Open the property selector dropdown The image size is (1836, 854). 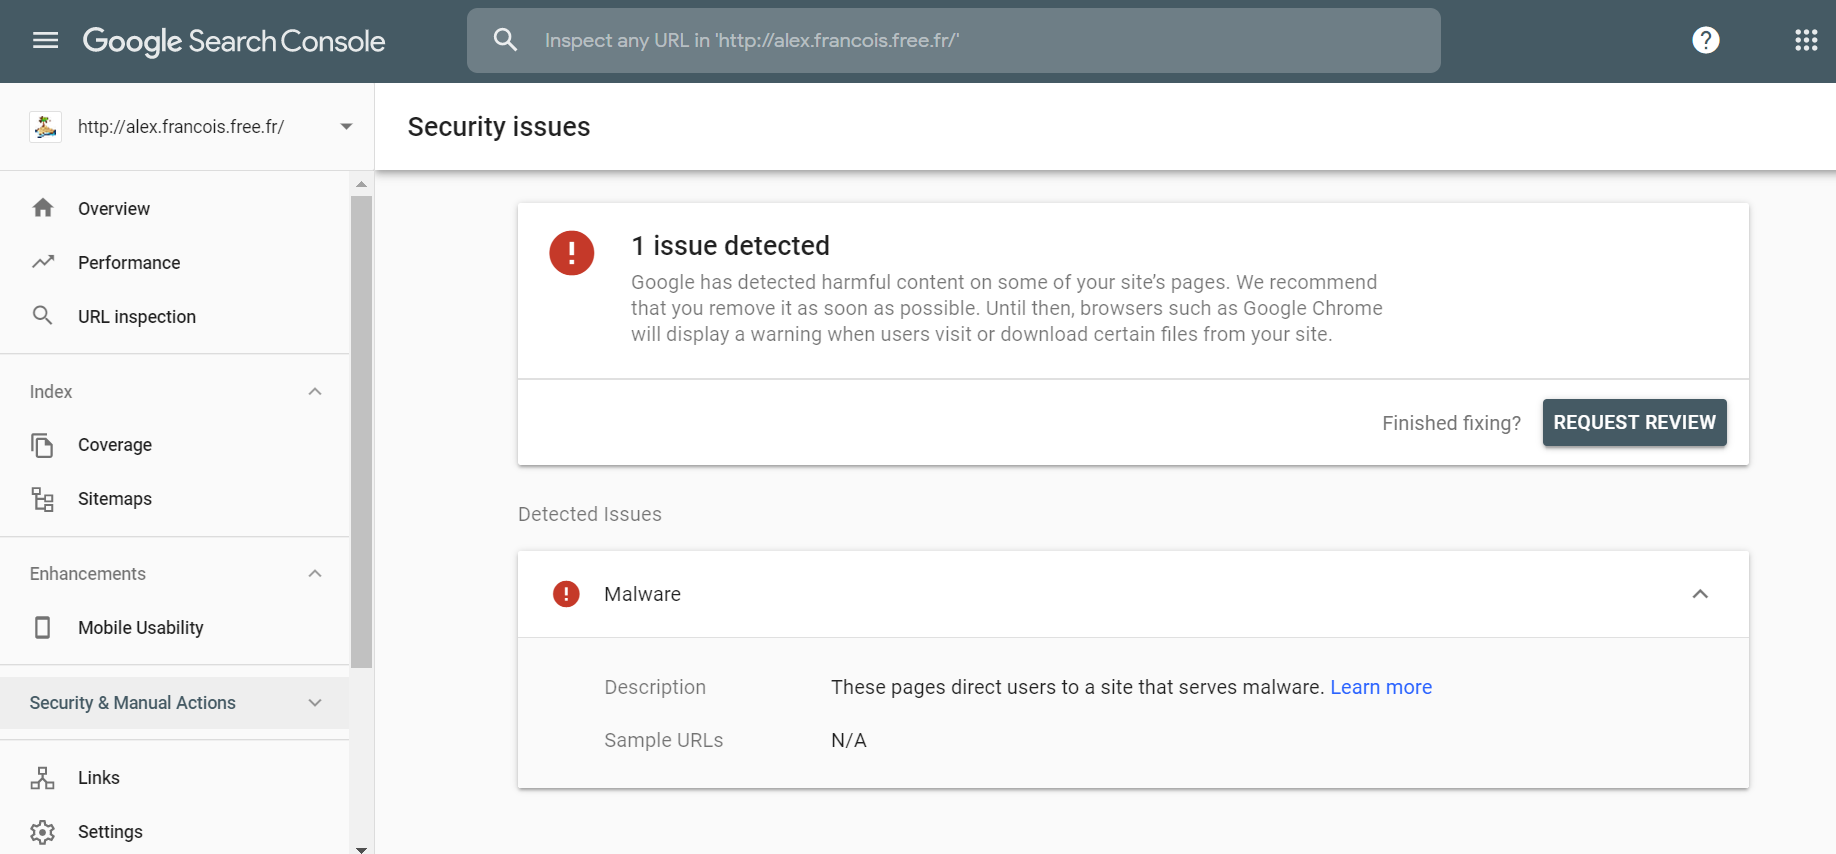point(346,127)
